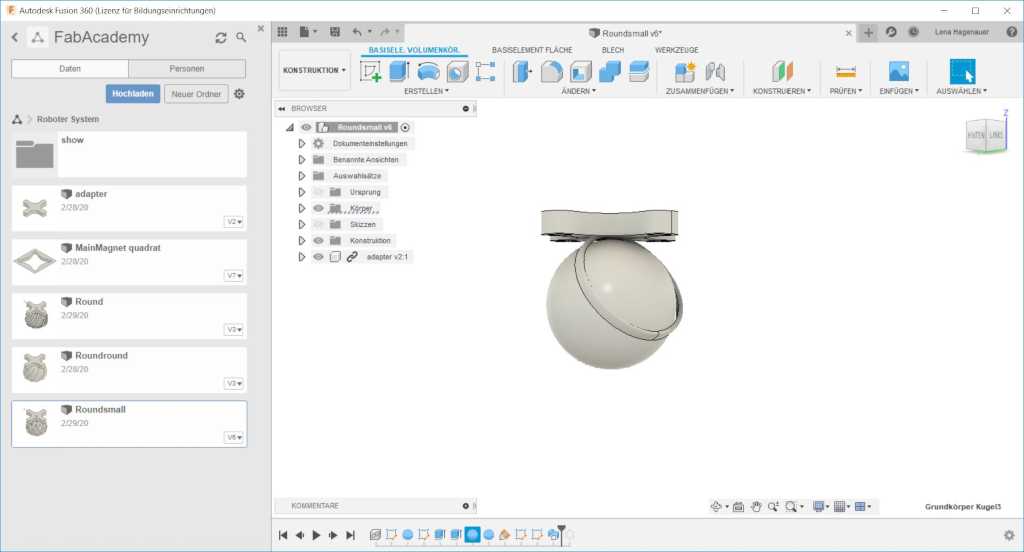
Task: Switch to the Personen tab
Action: pyautogui.click(x=187, y=69)
